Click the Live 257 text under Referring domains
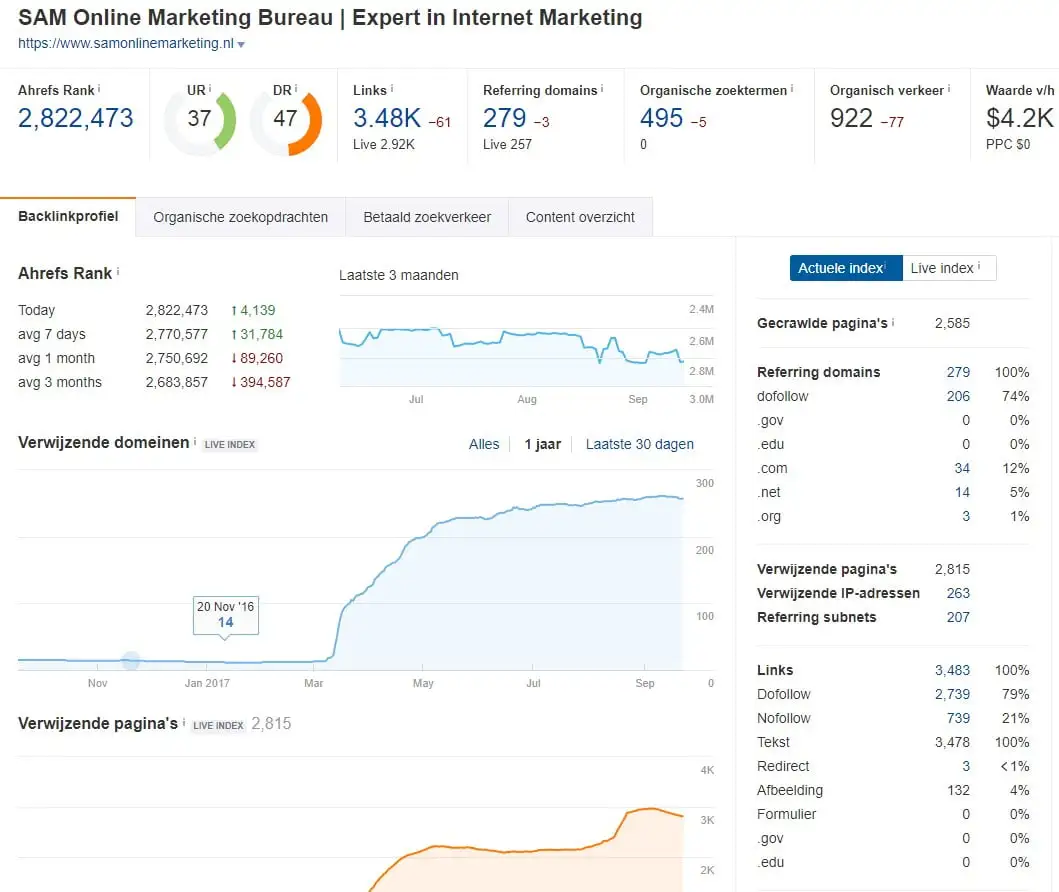 click(507, 145)
